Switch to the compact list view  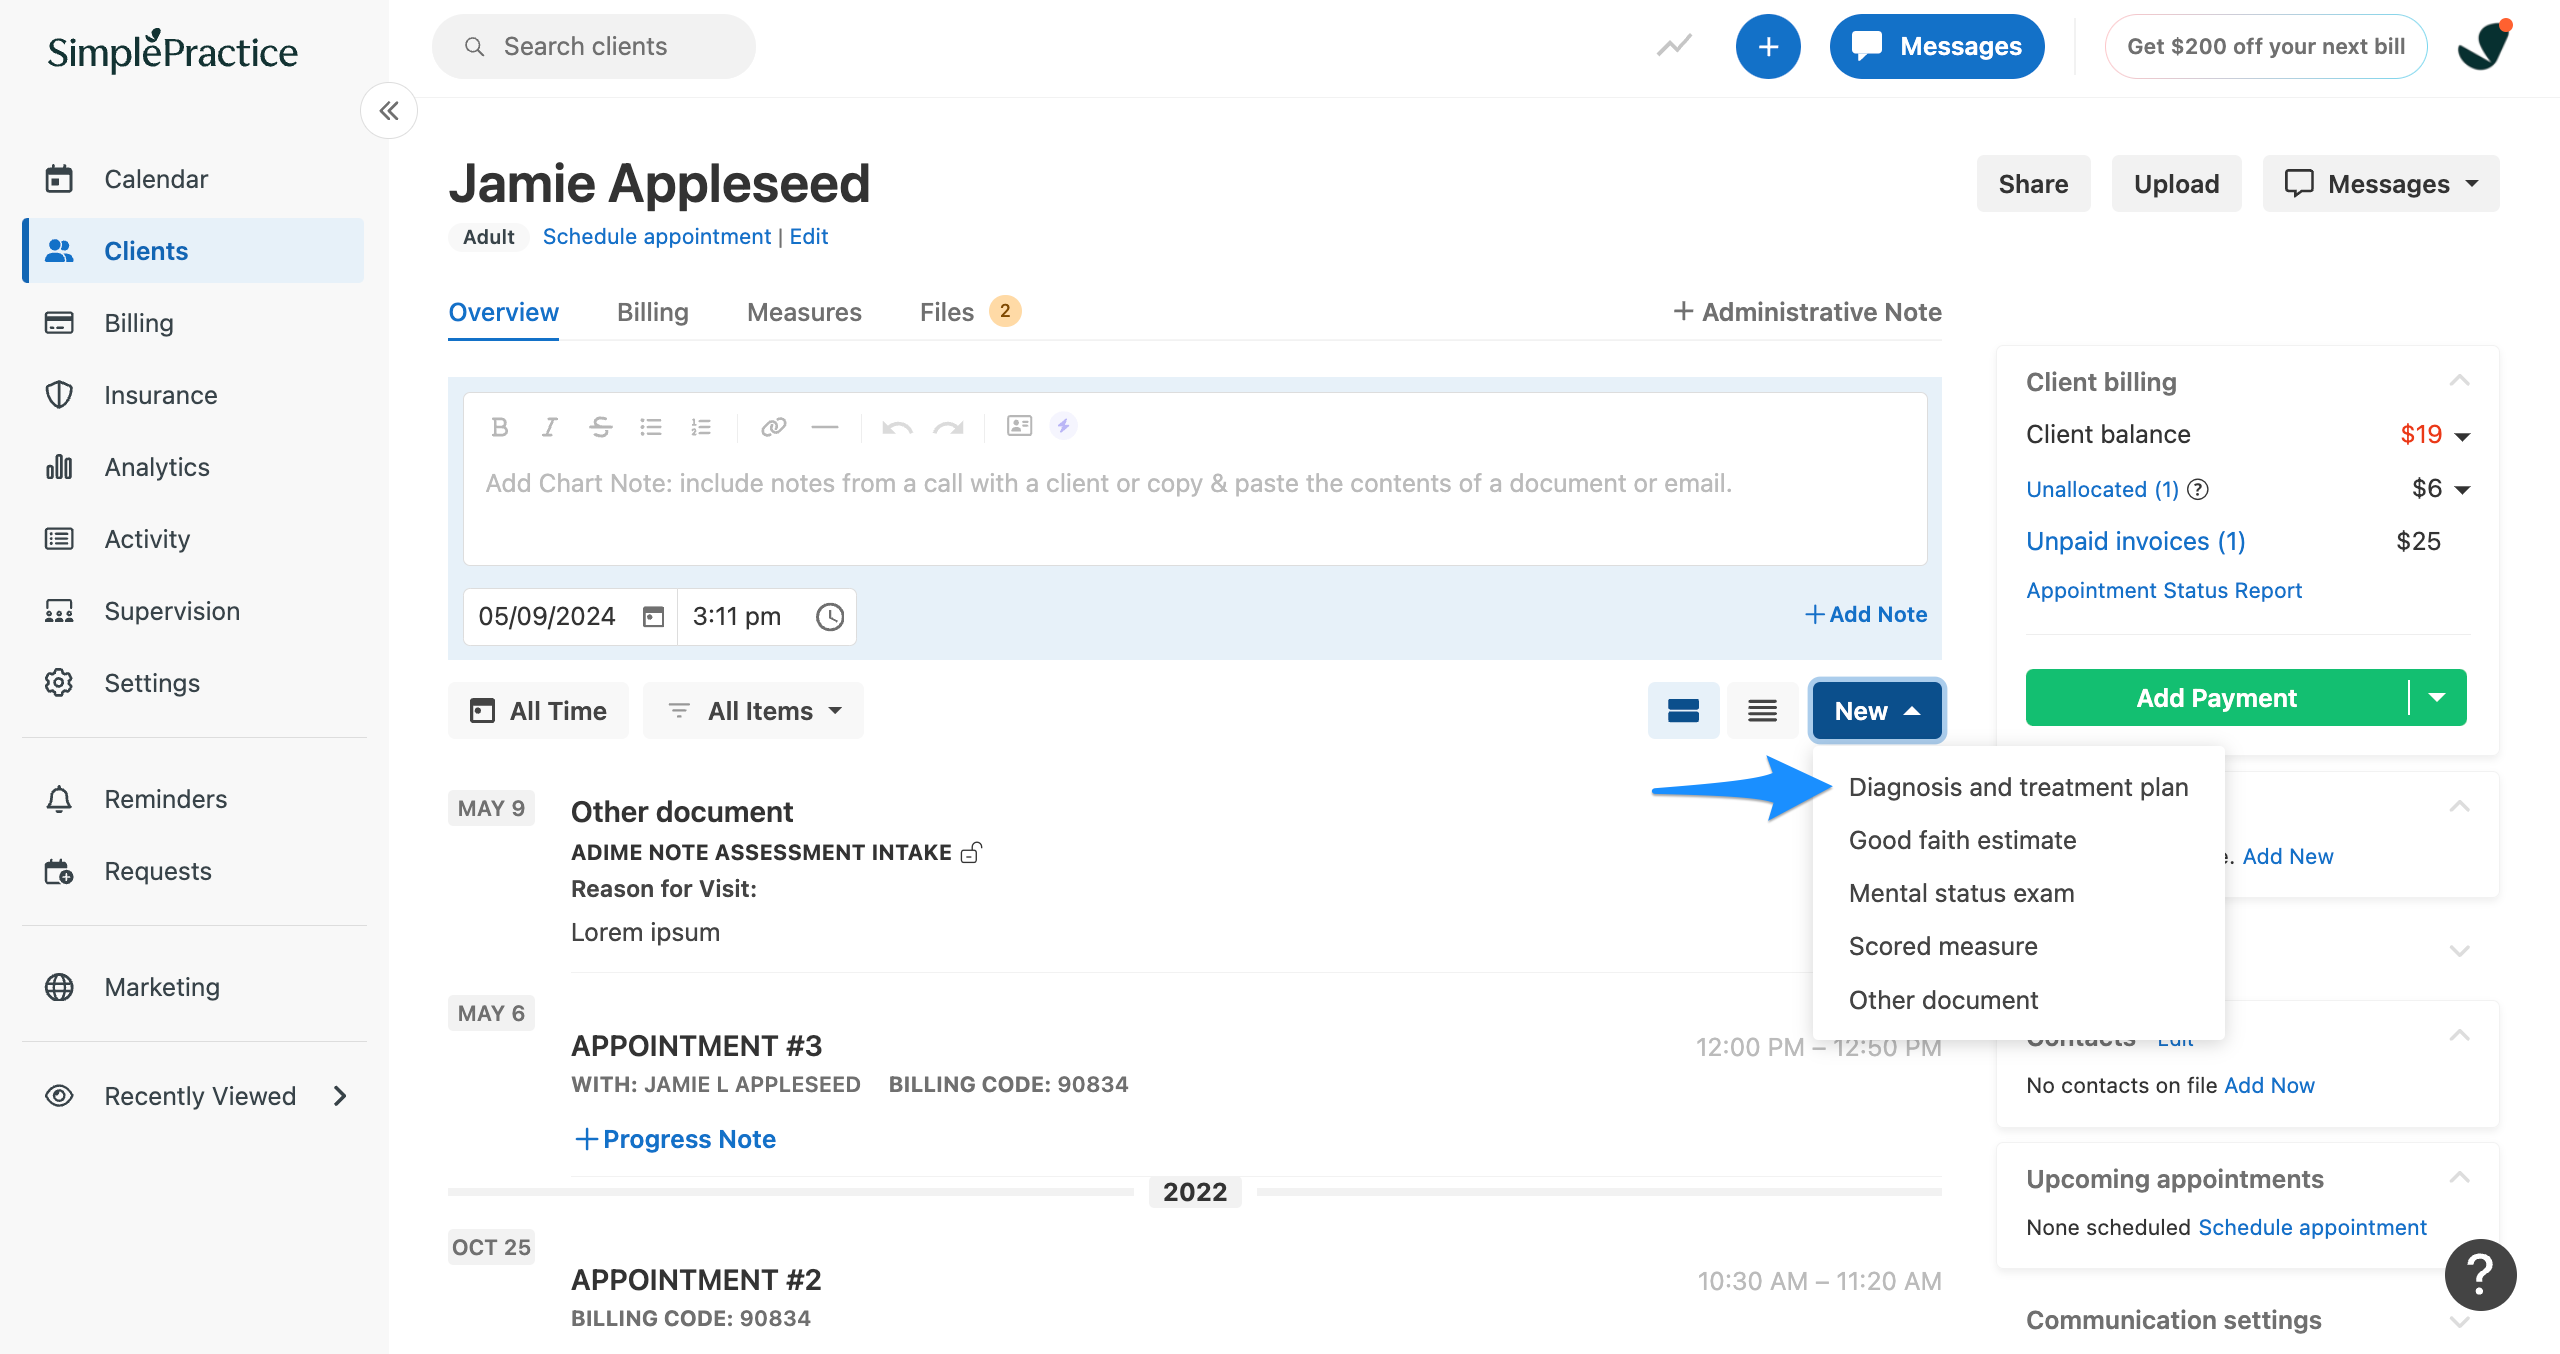click(1762, 711)
